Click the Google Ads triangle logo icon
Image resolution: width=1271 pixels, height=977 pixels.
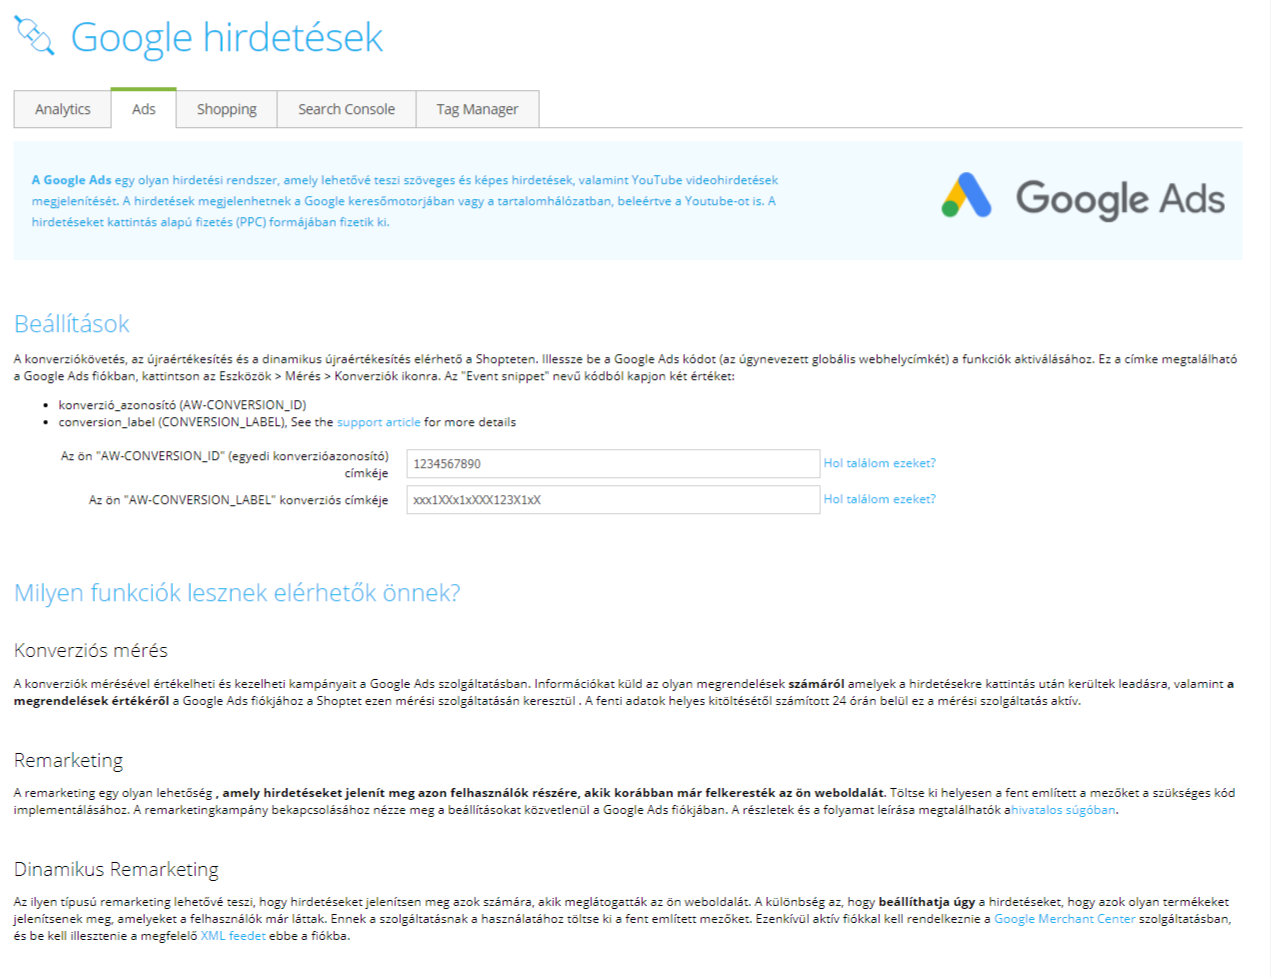coord(966,196)
